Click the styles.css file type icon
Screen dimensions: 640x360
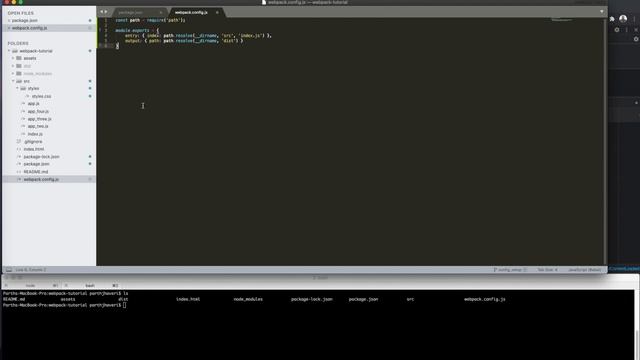27,96
